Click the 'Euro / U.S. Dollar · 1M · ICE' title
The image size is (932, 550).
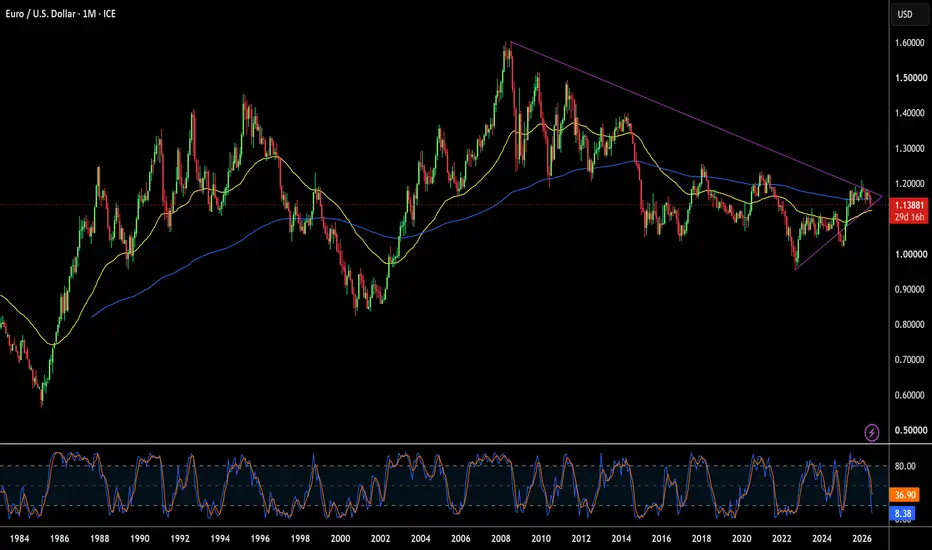point(61,14)
